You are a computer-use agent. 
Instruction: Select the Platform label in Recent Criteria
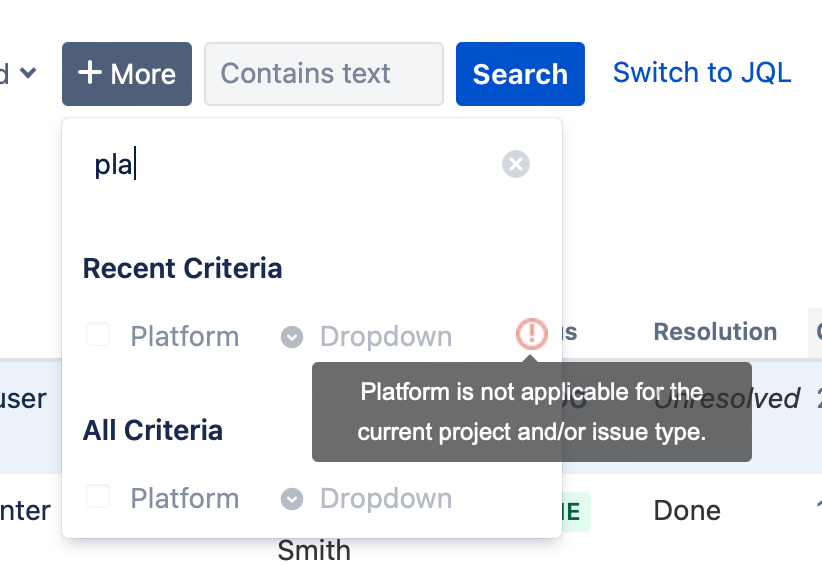click(x=185, y=336)
